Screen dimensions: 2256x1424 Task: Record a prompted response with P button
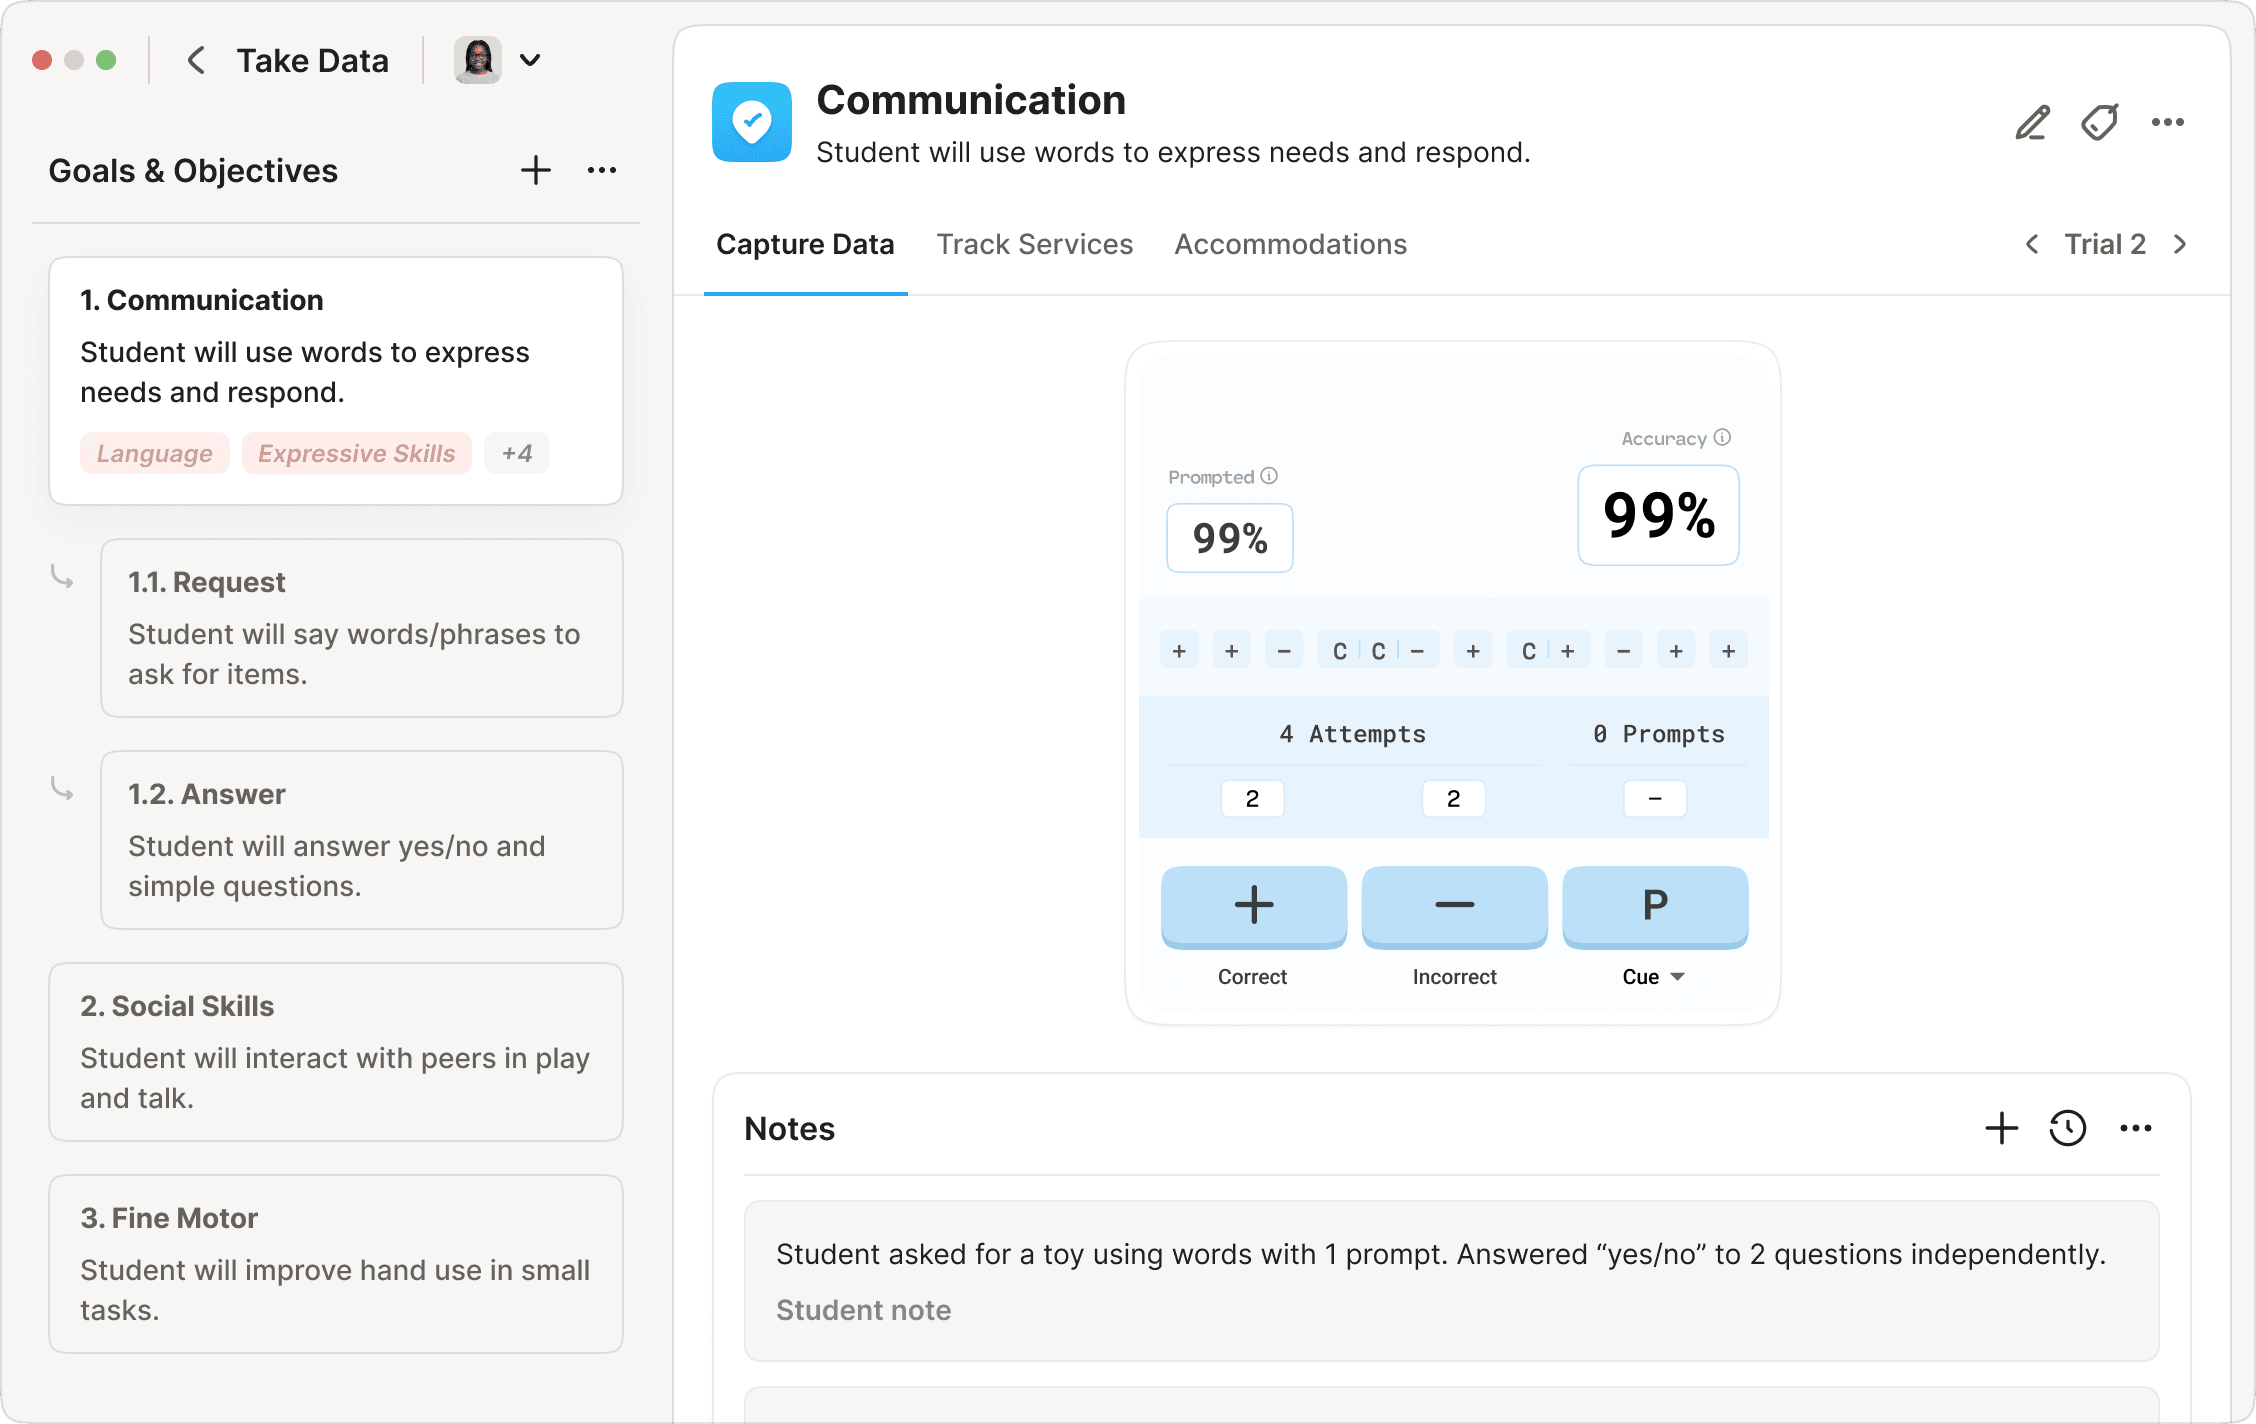click(1655, 906)
